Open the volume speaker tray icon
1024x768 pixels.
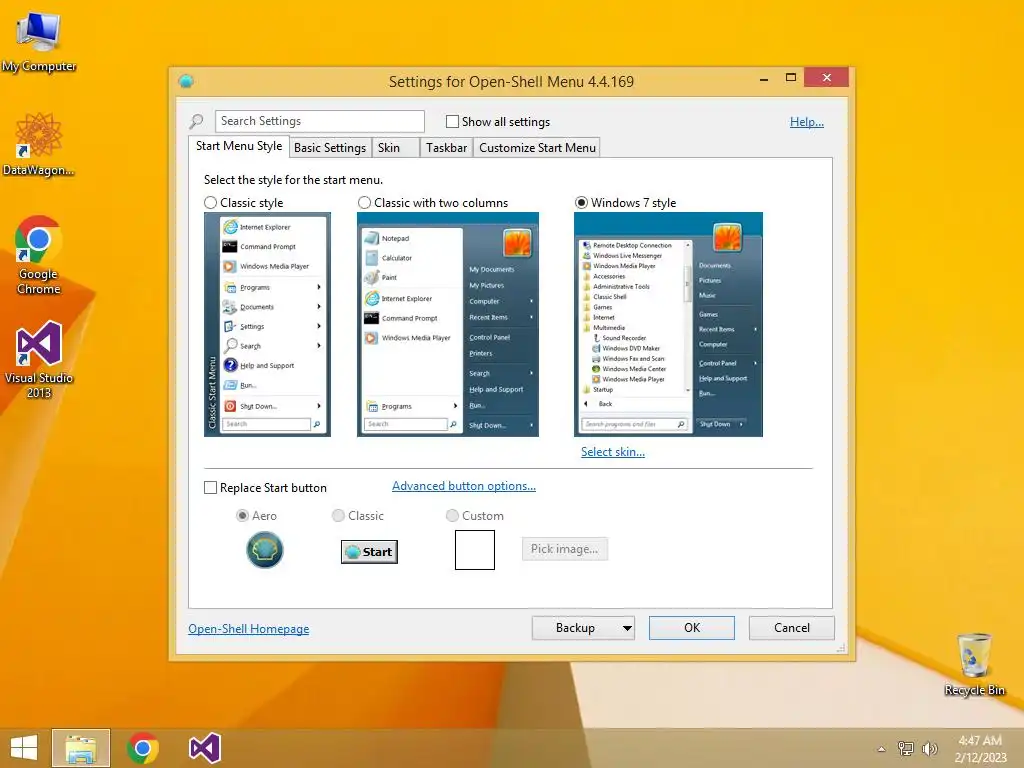pyautogui.click(x=929, y=748)
